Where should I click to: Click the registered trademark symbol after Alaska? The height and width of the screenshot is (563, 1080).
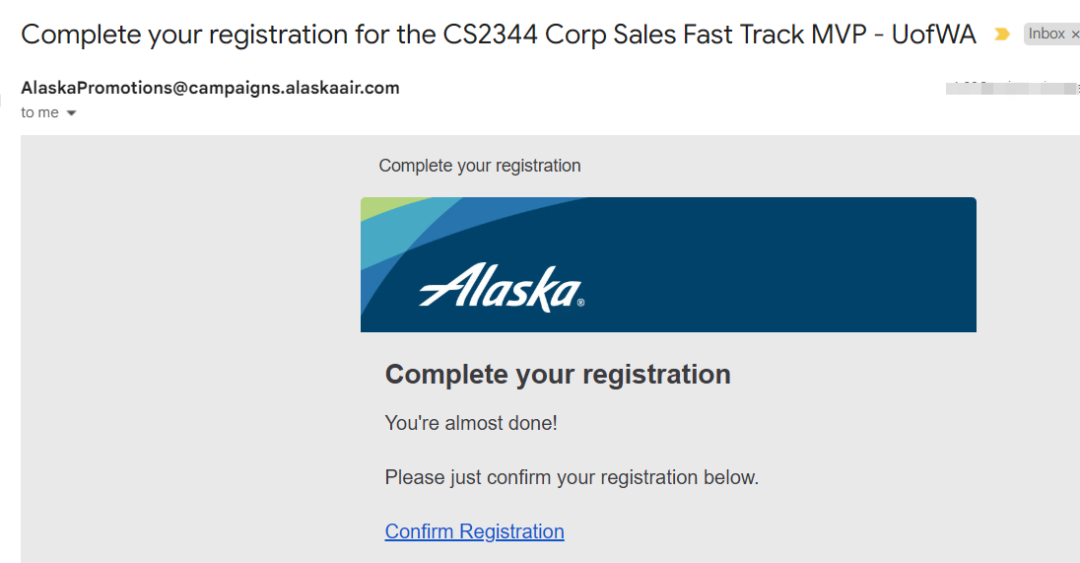pyautogui.click(x=581, y=302)
